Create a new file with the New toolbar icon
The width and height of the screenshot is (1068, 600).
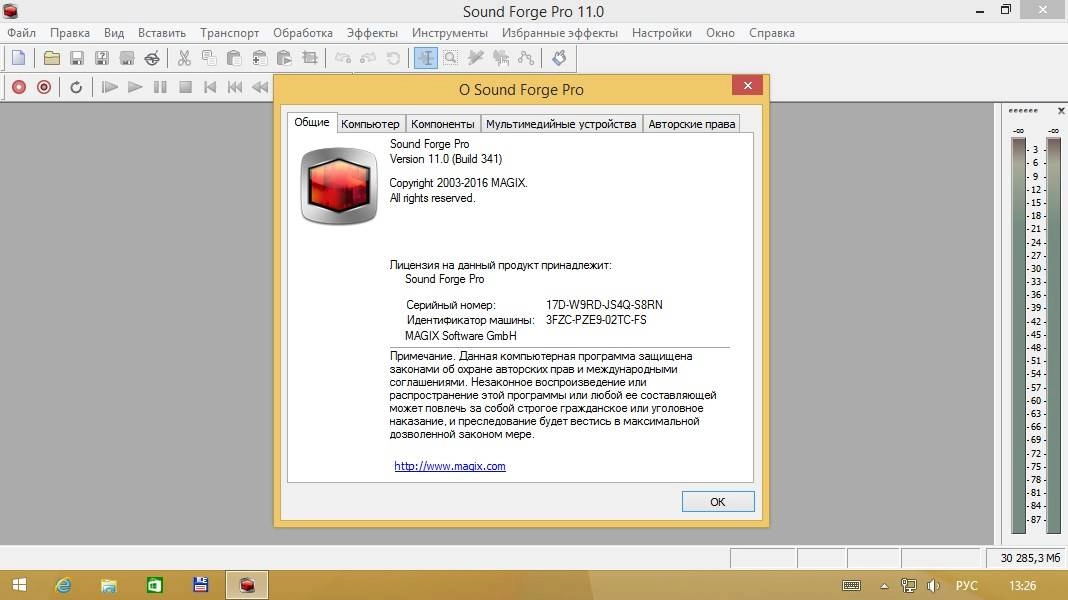pos(19,58)
